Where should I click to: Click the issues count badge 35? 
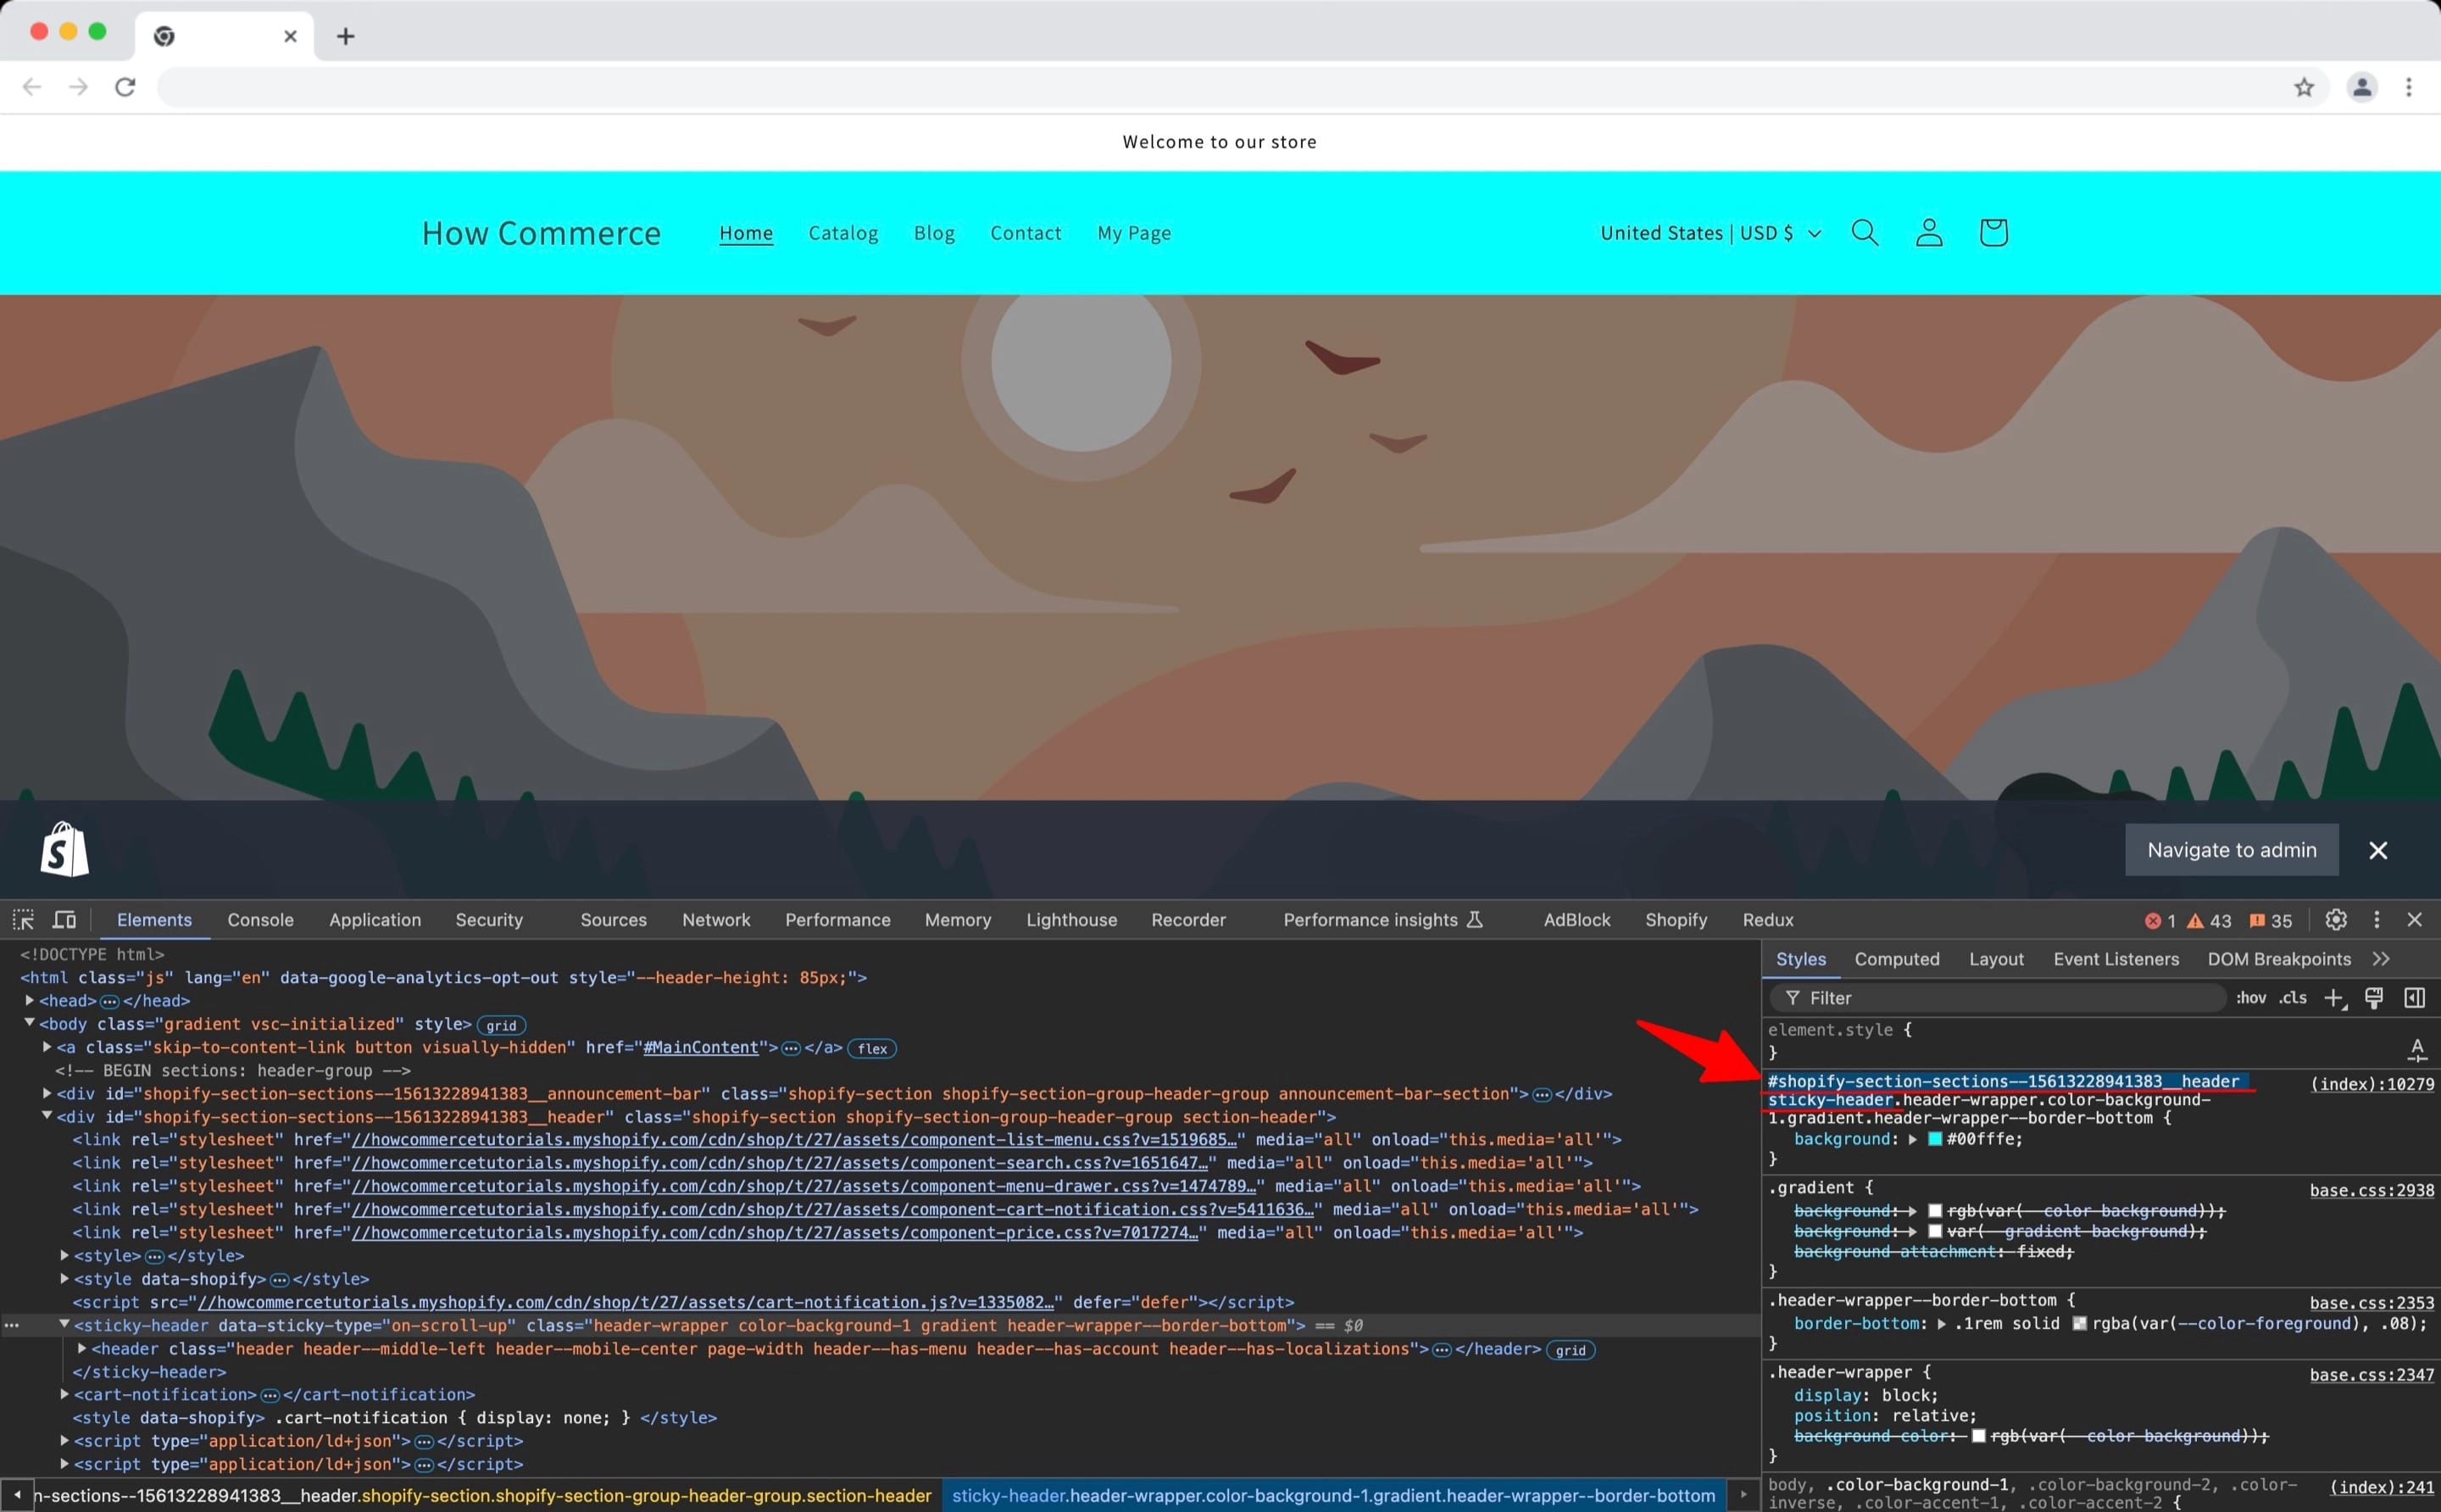(2270, 920)
